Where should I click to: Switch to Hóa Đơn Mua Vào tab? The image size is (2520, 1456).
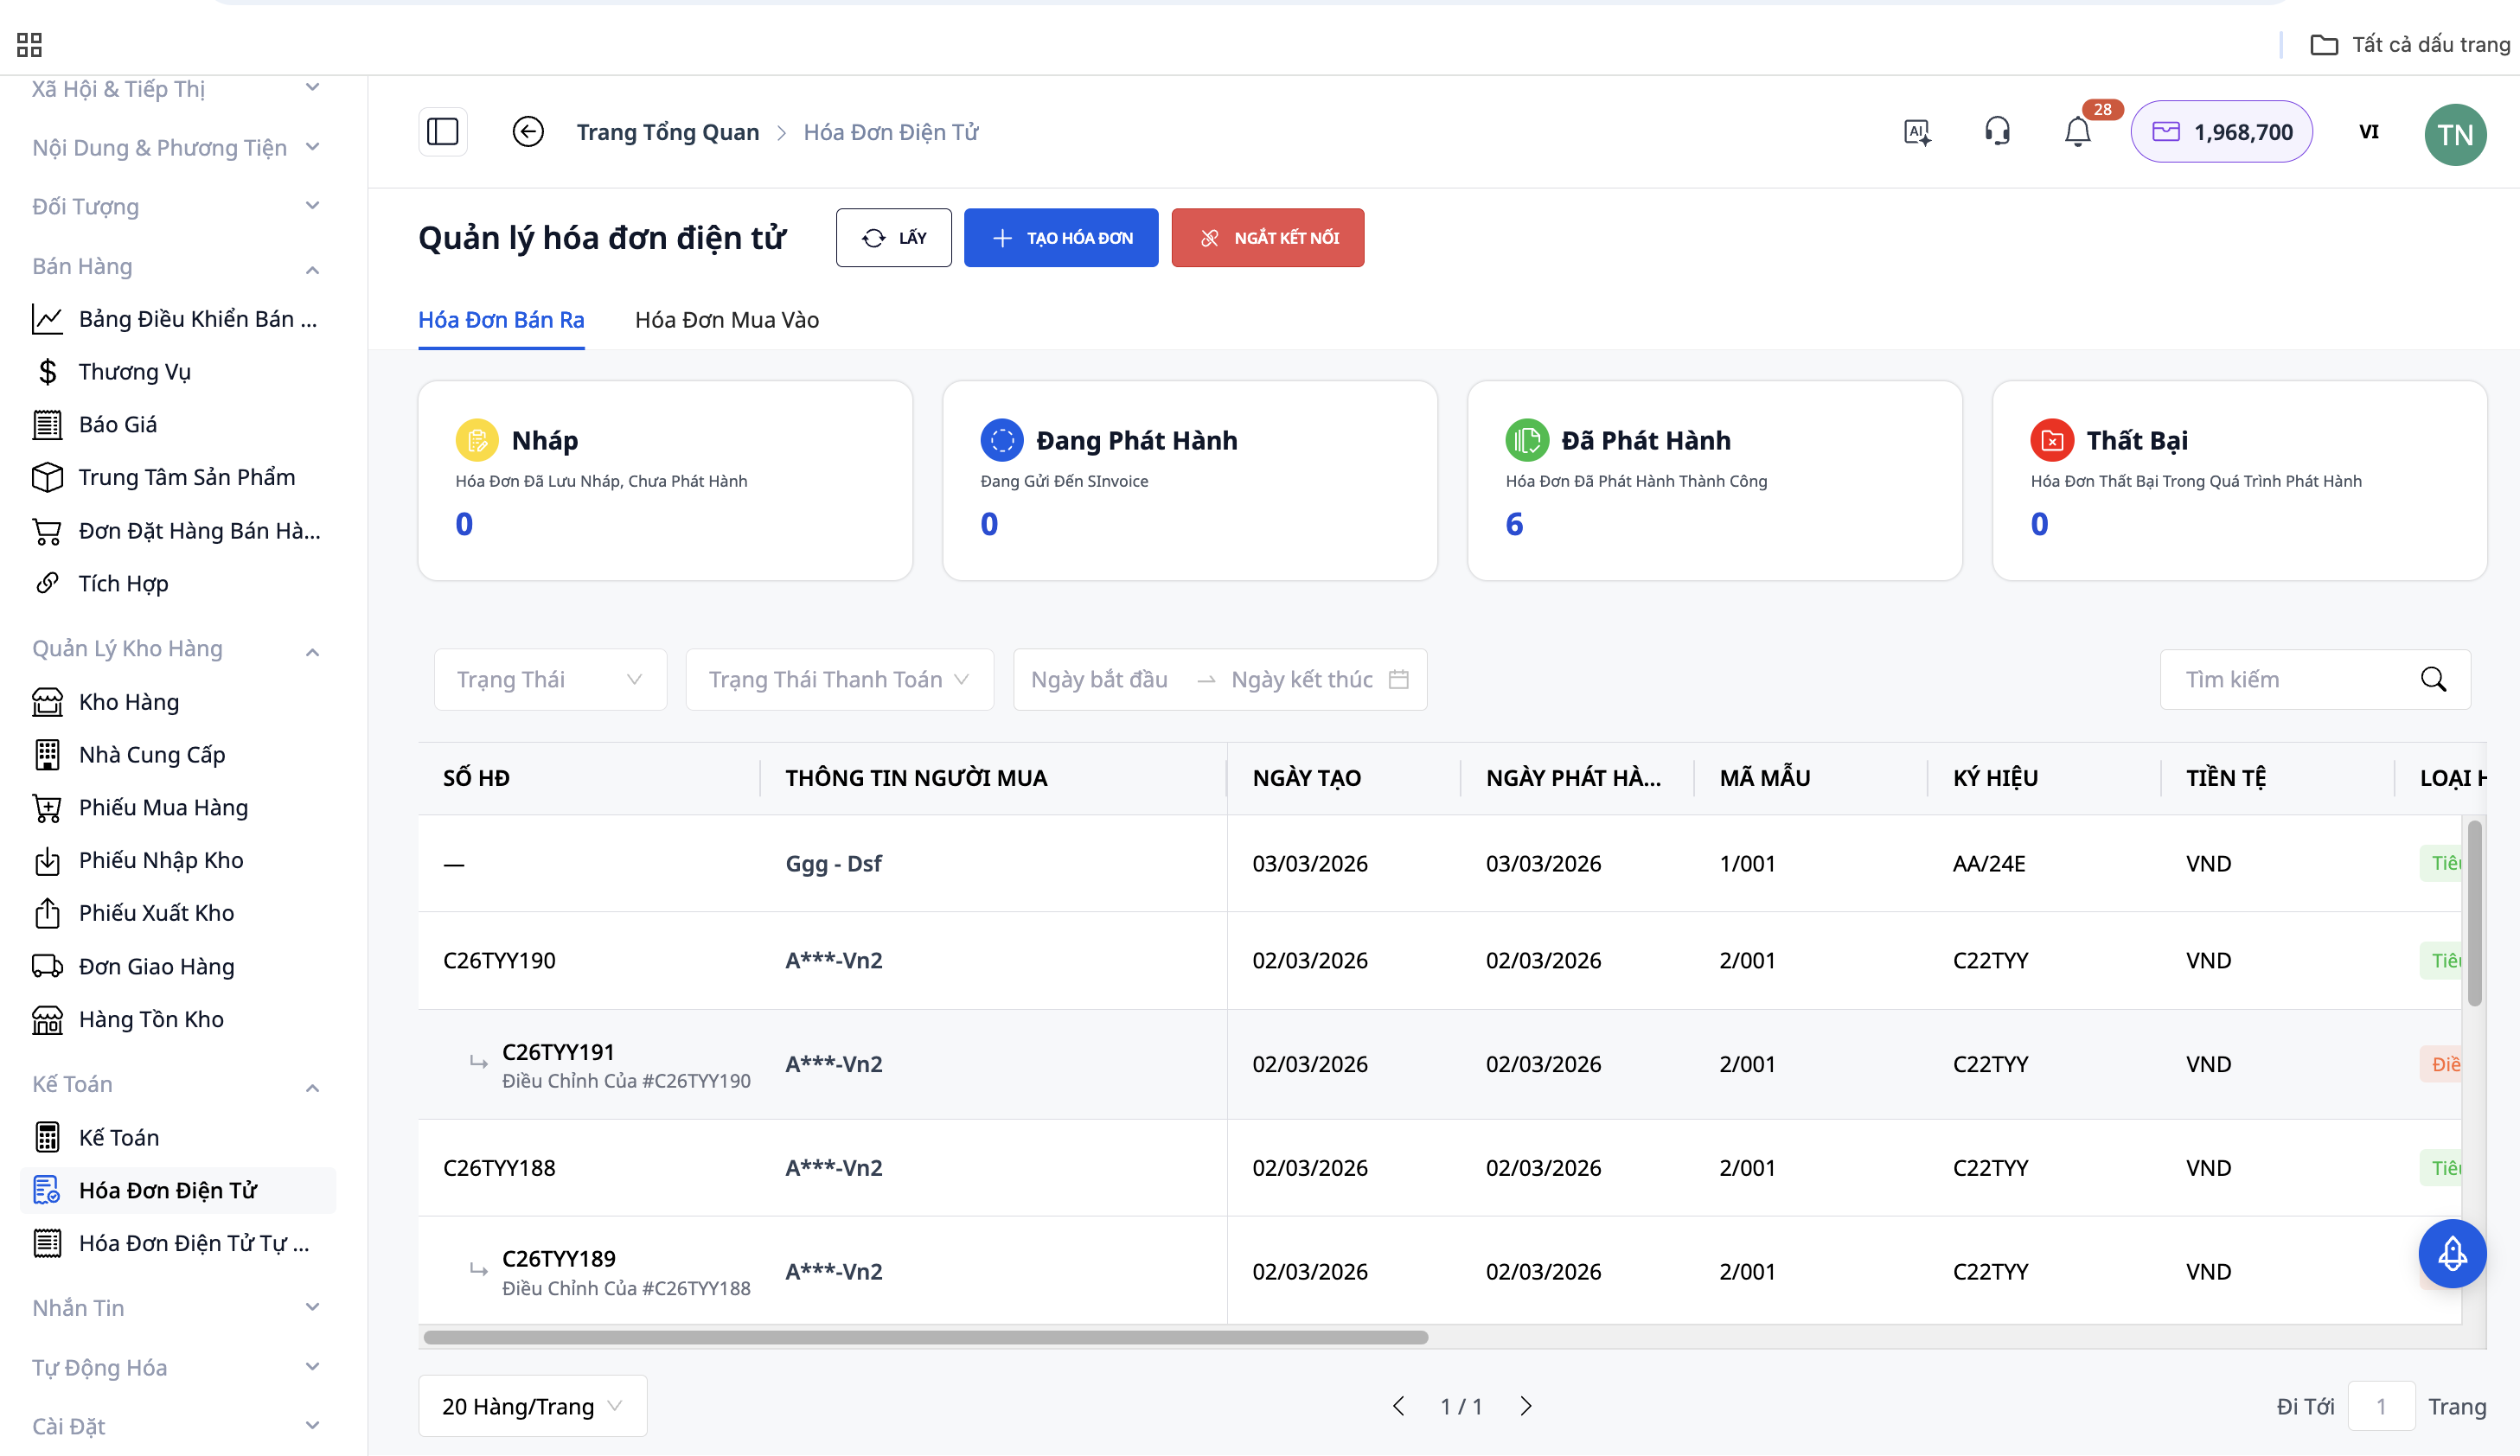726,320
